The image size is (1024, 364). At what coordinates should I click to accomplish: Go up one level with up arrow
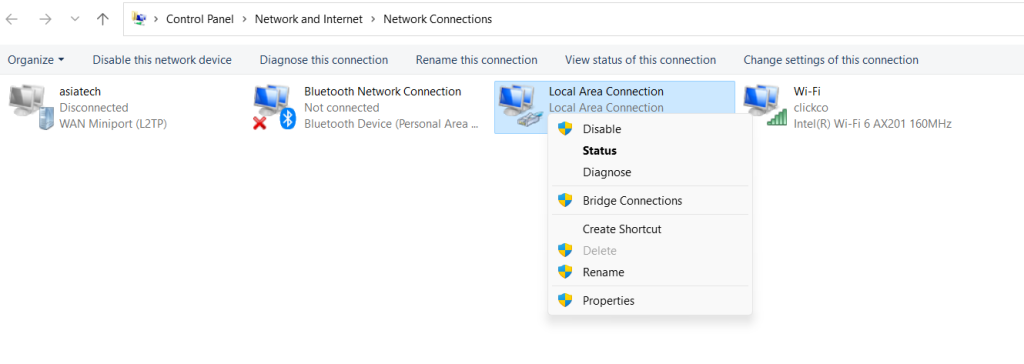click(103, 19)
